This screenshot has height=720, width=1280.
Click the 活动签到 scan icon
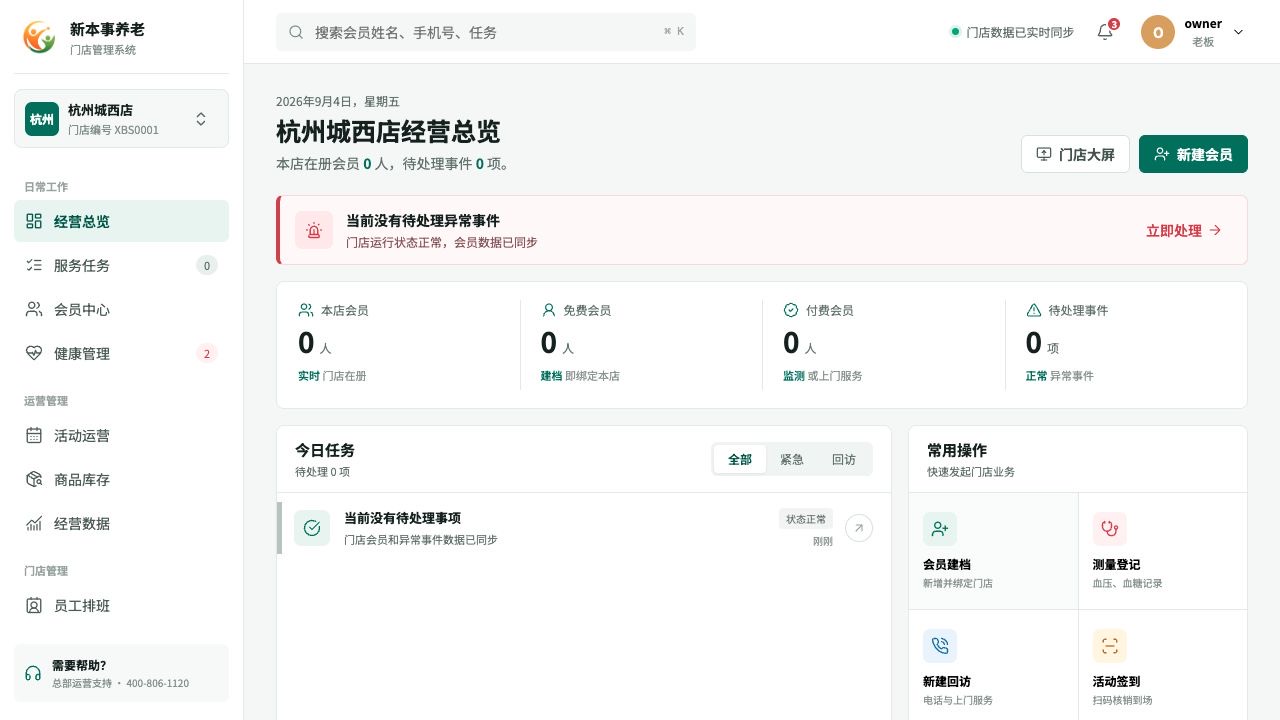coord(1110,646)
